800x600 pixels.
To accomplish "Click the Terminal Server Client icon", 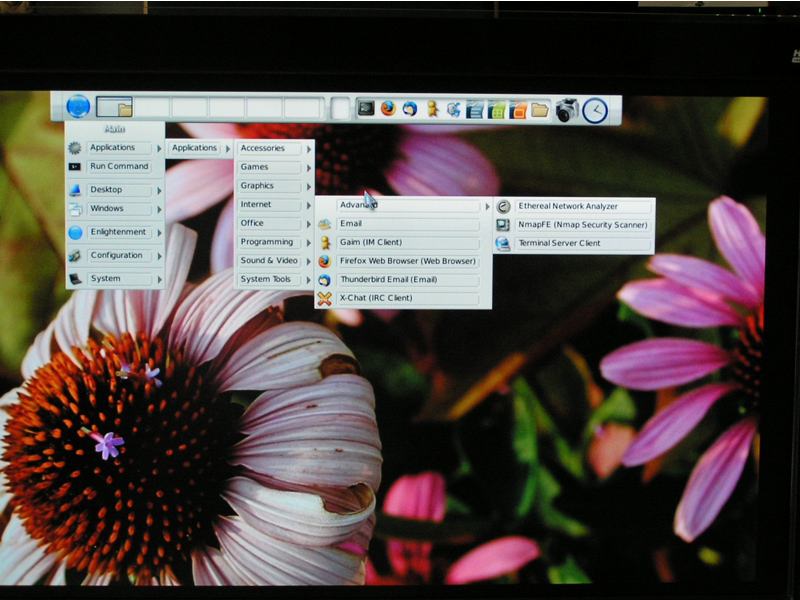I will coord(503,244).
